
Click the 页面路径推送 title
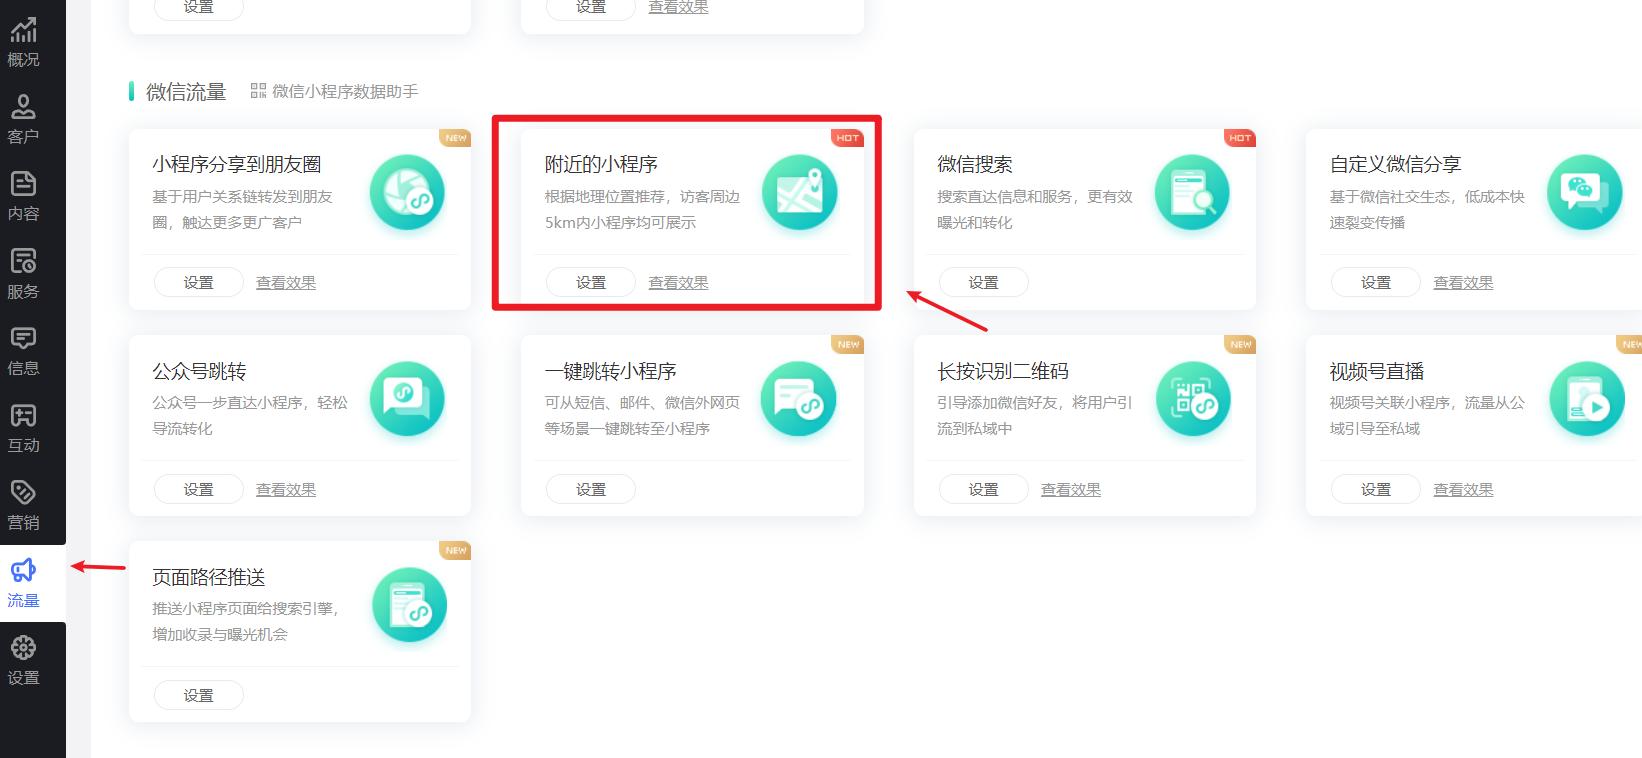[209, 577]
